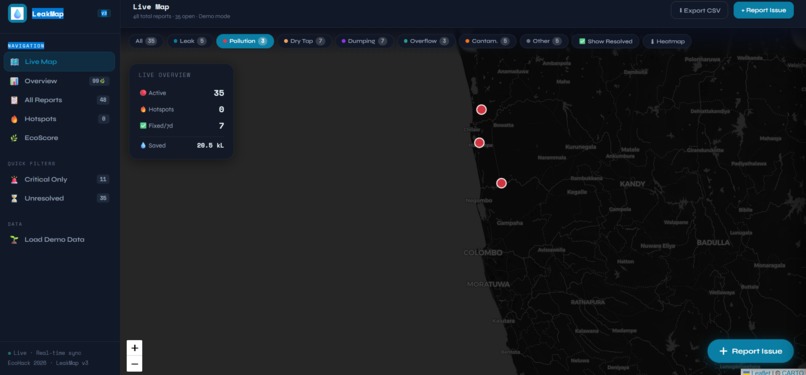Go to All Reports page

59,100
